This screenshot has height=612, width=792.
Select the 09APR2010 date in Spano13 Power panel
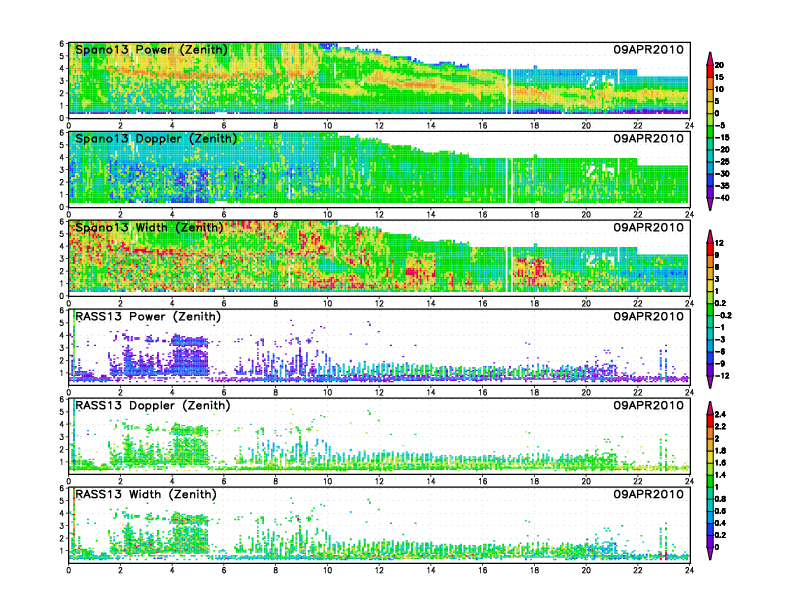[649, 49]
